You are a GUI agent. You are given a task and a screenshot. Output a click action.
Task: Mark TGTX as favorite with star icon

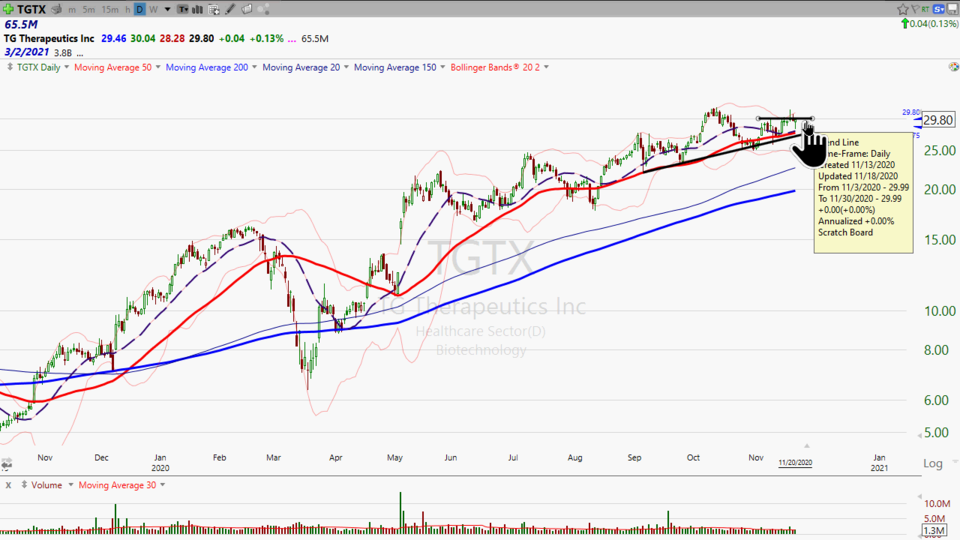(x=902, y=9)
